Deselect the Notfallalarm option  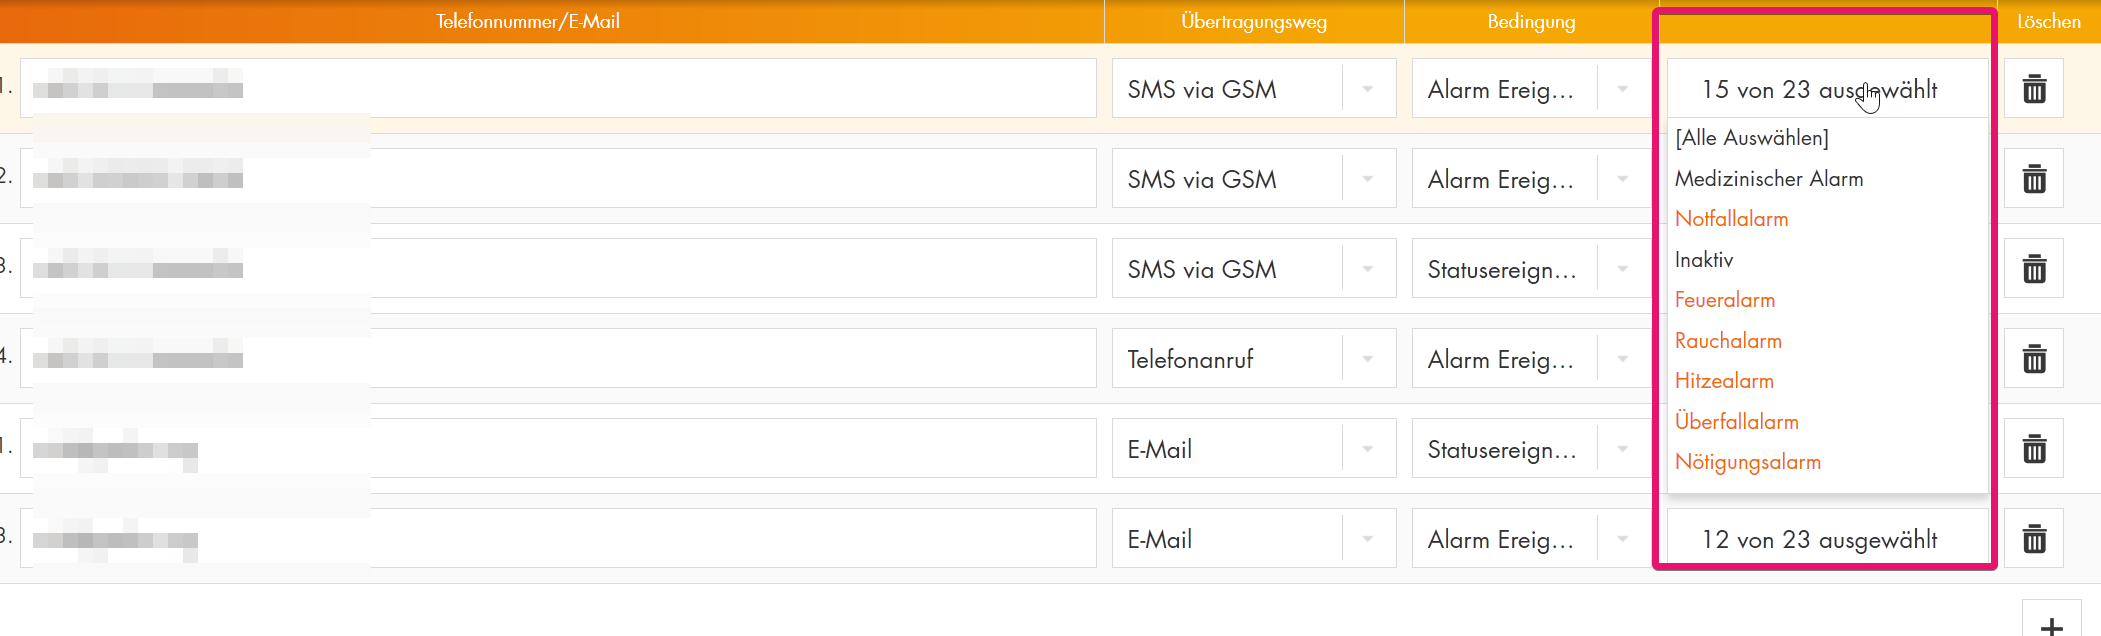pyautogui.click(x=1731, y=219)
